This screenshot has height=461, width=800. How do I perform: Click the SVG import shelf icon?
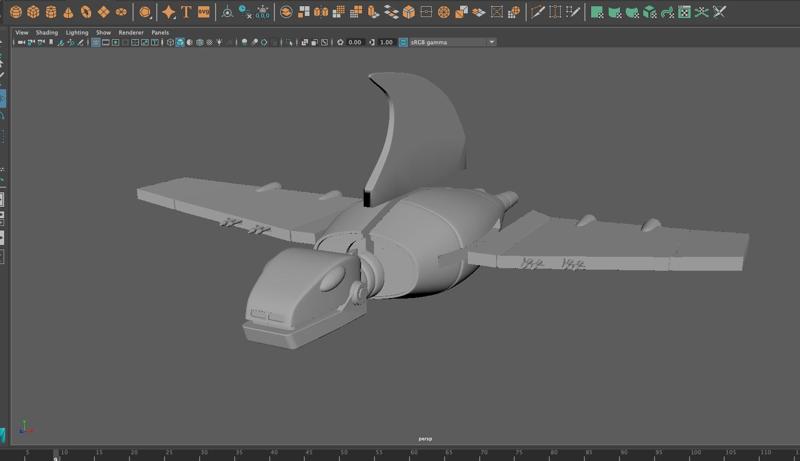click(204, 12)
